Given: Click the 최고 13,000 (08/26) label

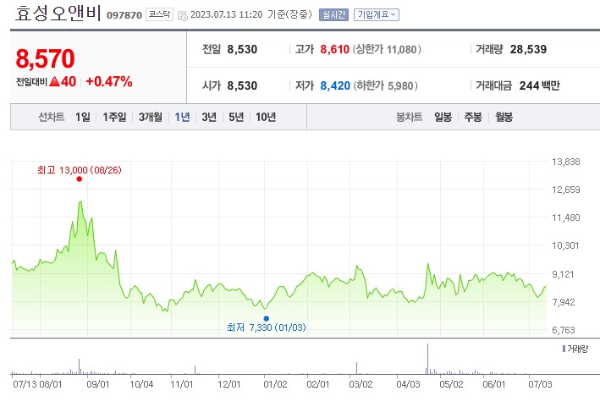Looking at the screenshot, I should [79, 170].
